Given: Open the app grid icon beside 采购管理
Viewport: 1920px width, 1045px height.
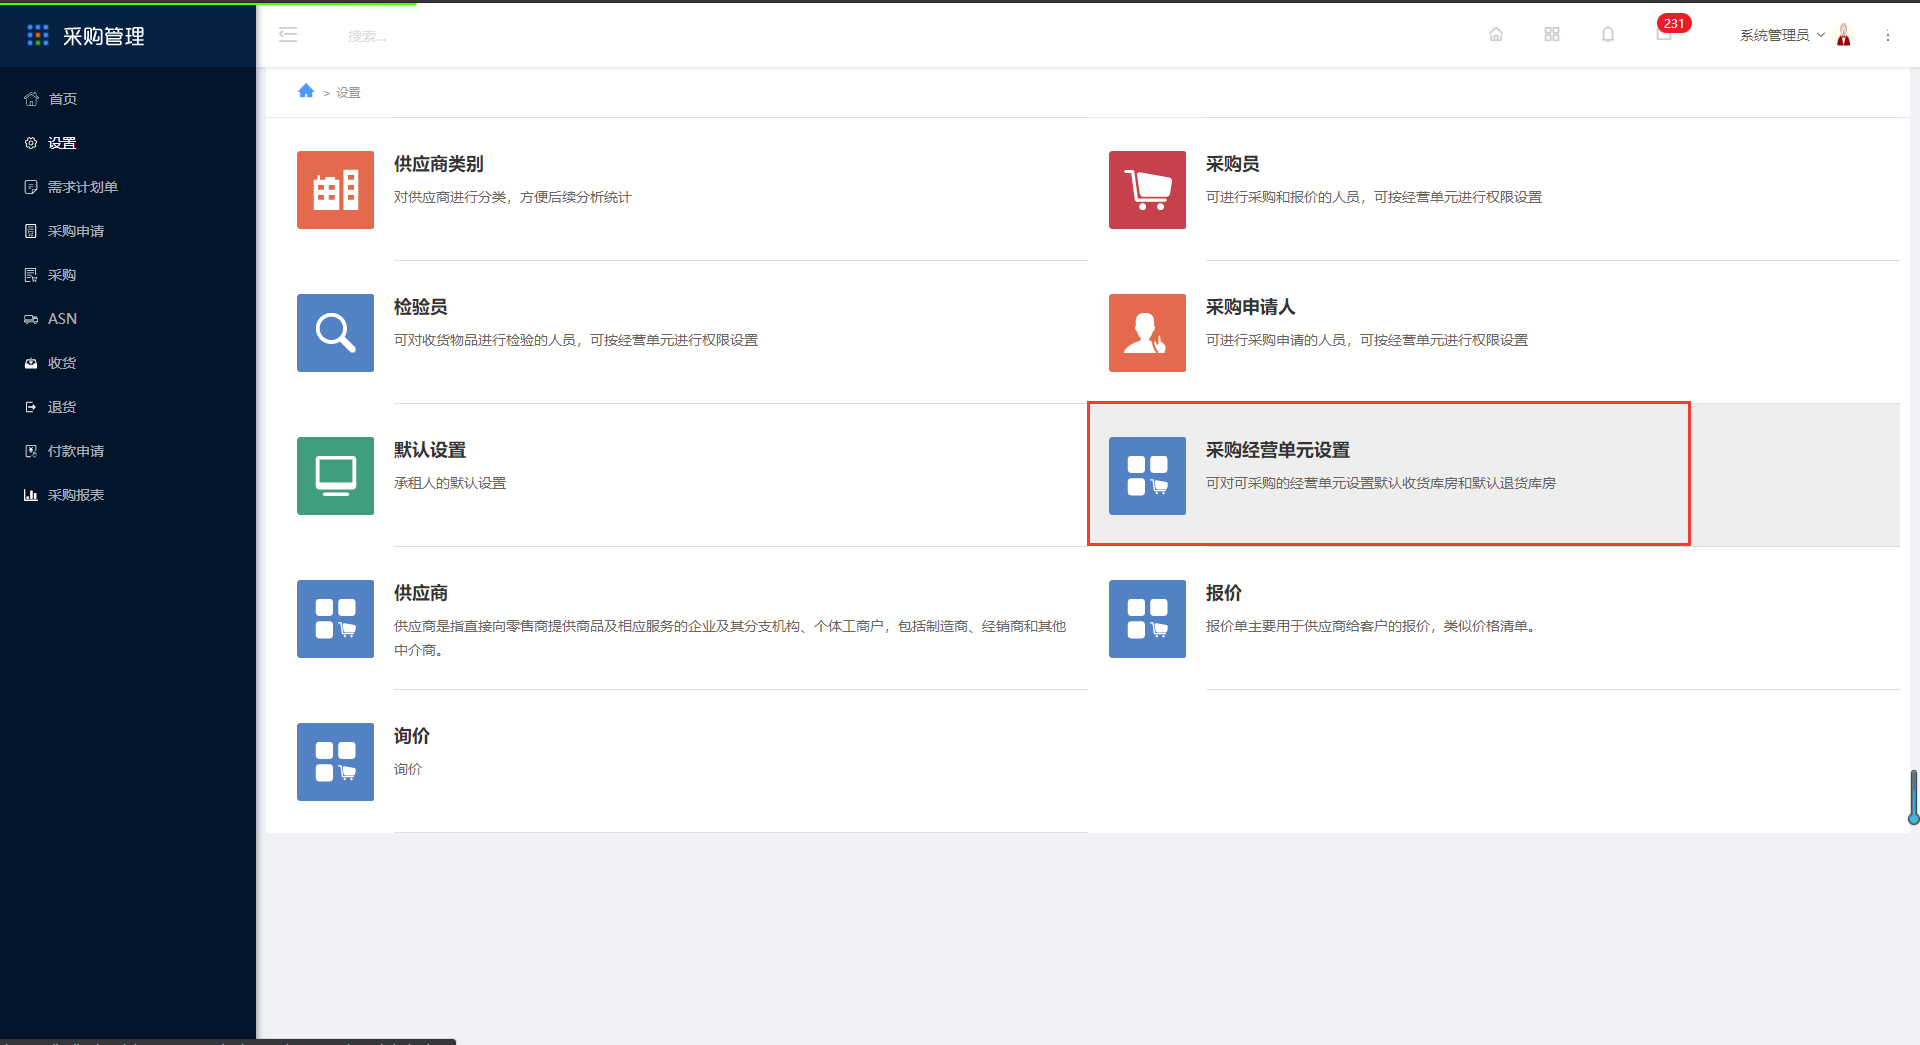Looking at the screenshot, I should point(38,35).
